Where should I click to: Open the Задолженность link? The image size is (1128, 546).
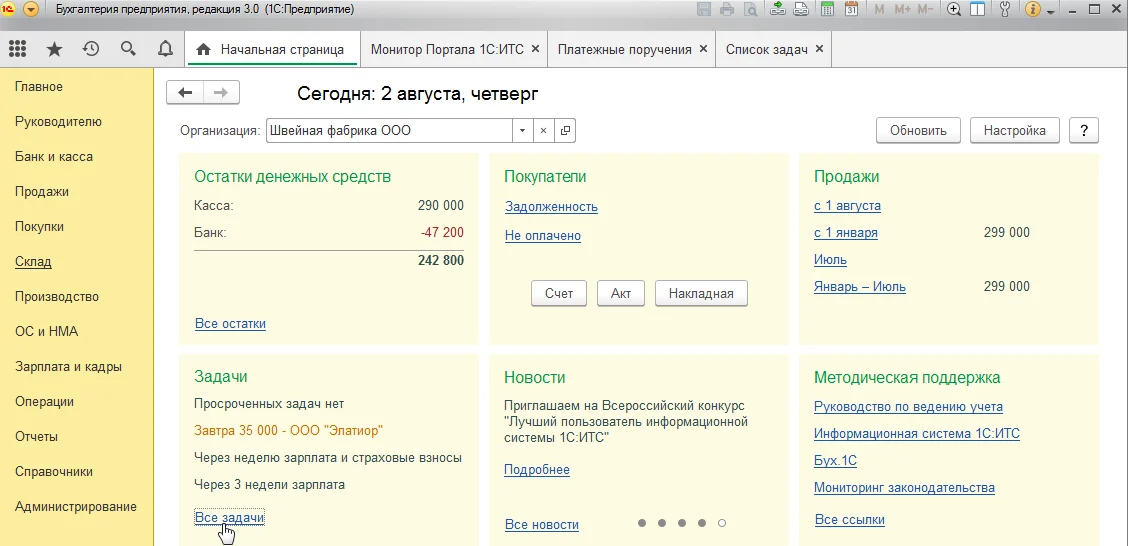pyautogui.click(x=551, y=207)
